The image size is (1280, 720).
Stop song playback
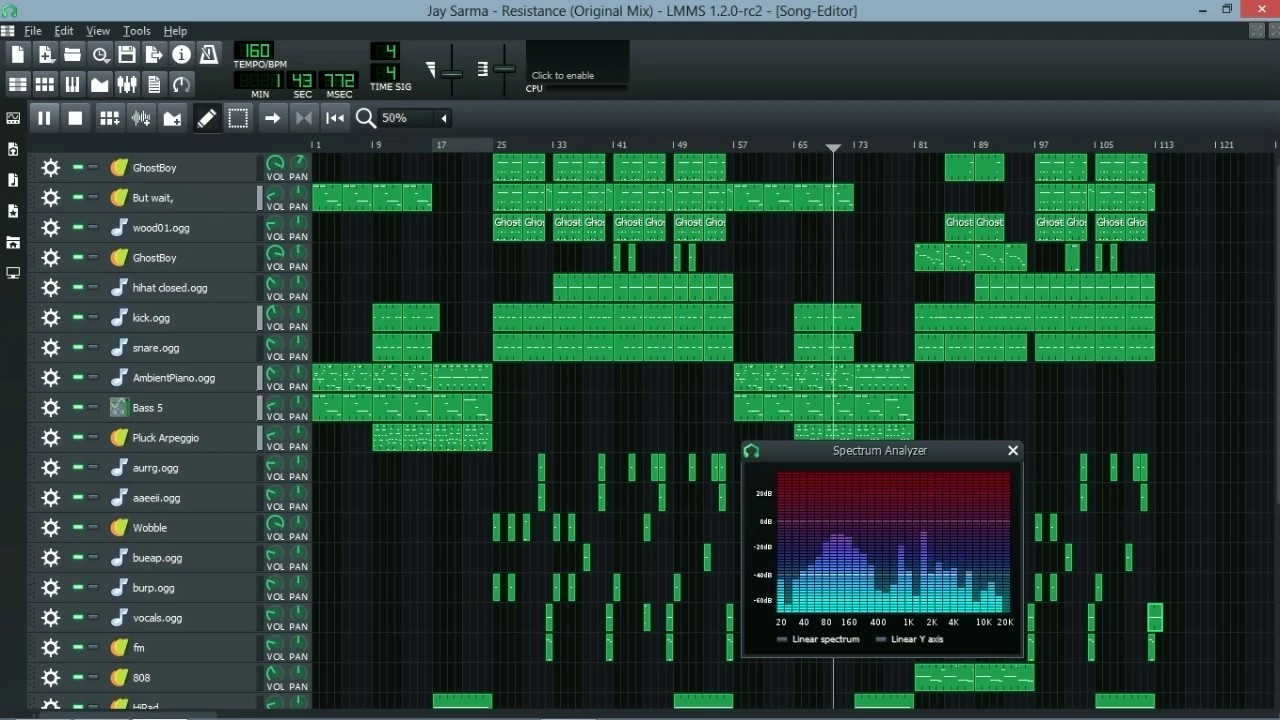[x=75, y=118]
